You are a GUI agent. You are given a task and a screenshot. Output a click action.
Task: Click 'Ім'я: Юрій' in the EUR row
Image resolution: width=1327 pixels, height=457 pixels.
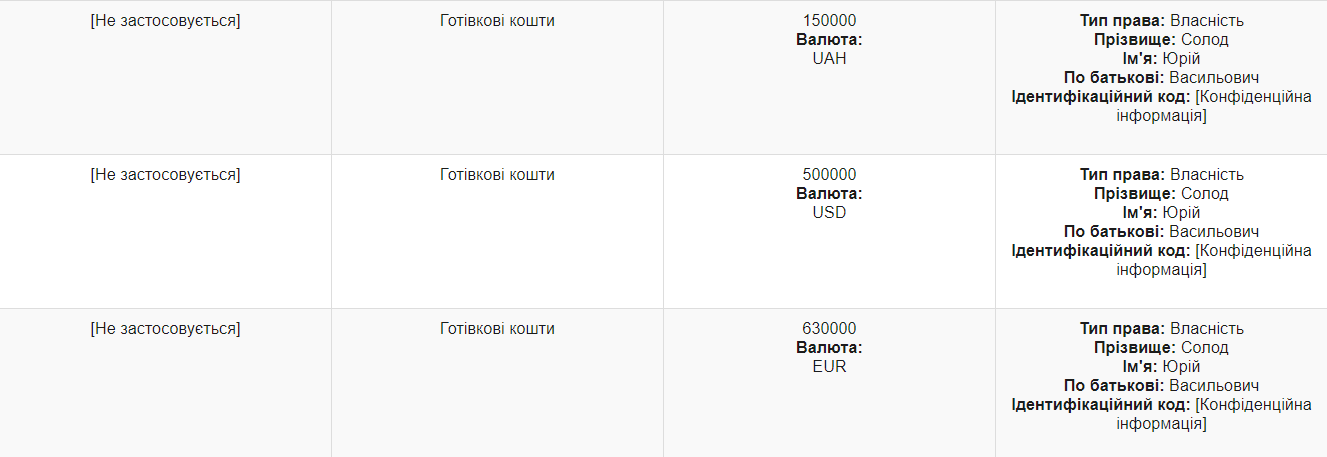pyautogui.click(x=1162, y=366)
